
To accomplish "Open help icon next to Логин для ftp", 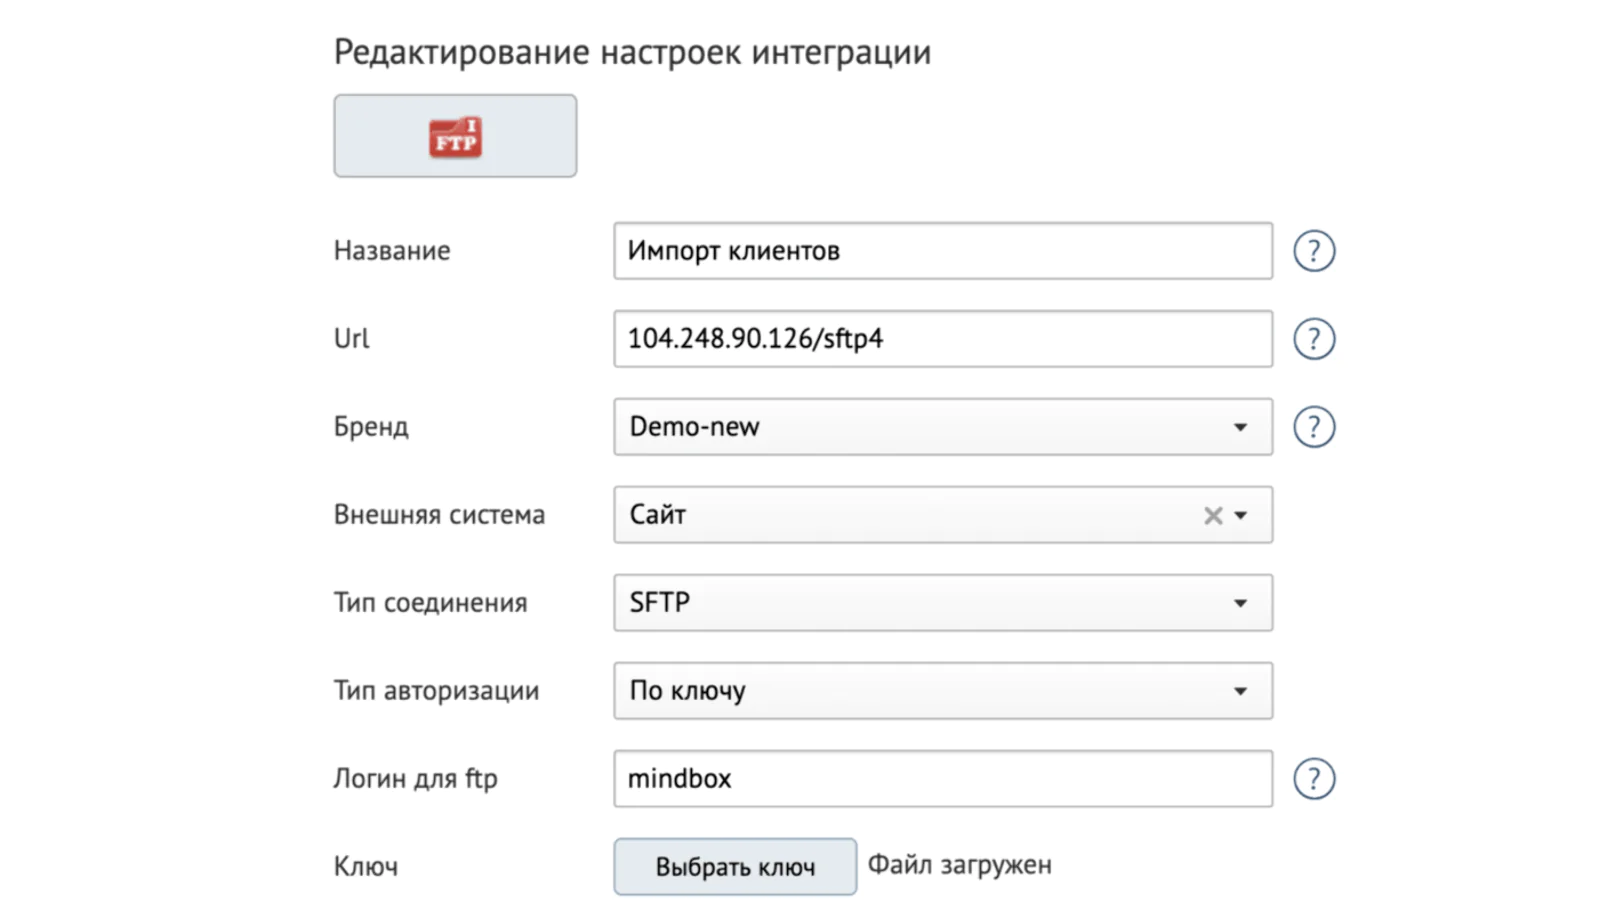I will pos(1313,779).
